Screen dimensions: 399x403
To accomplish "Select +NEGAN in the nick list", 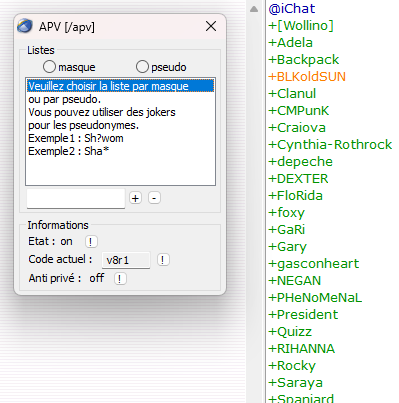I will click(x=295, y=281).
